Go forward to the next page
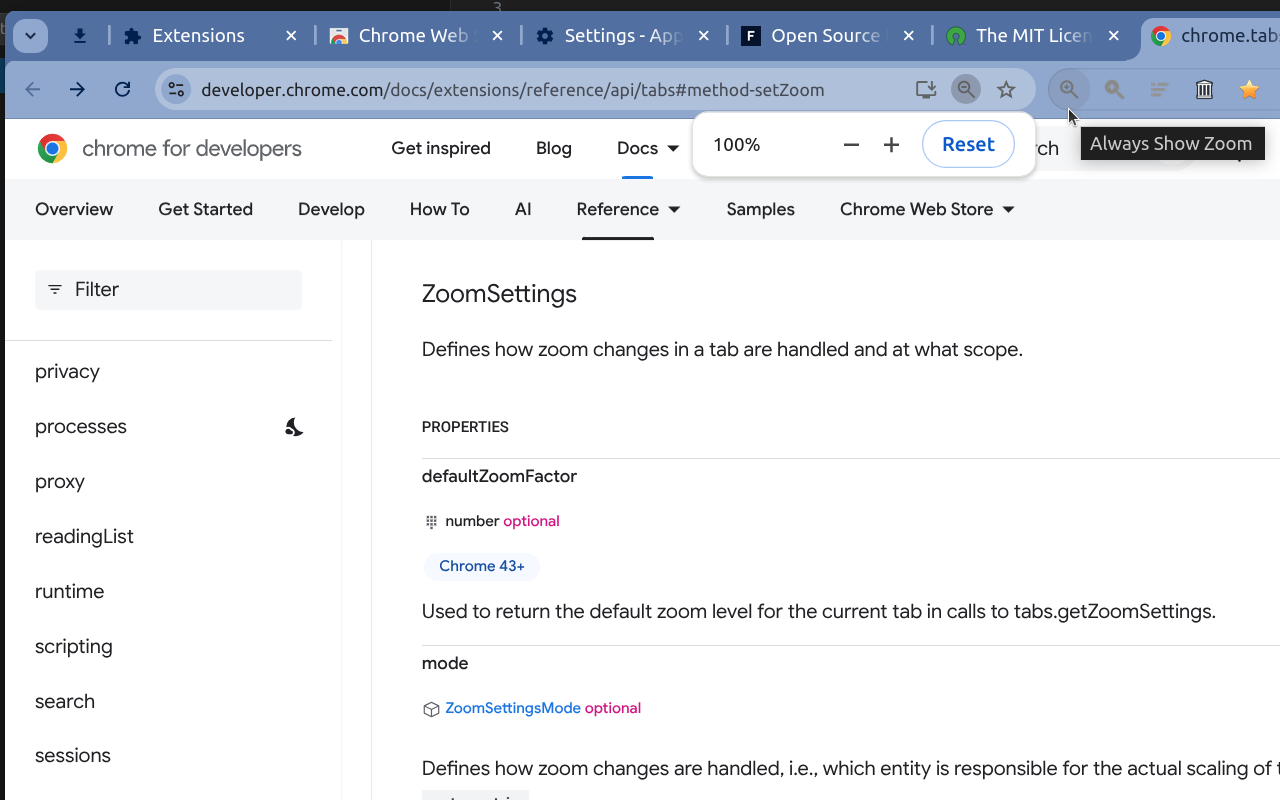Image resolution: width=1280 pixels, height=800 pixels. click(x=78, y=90)
